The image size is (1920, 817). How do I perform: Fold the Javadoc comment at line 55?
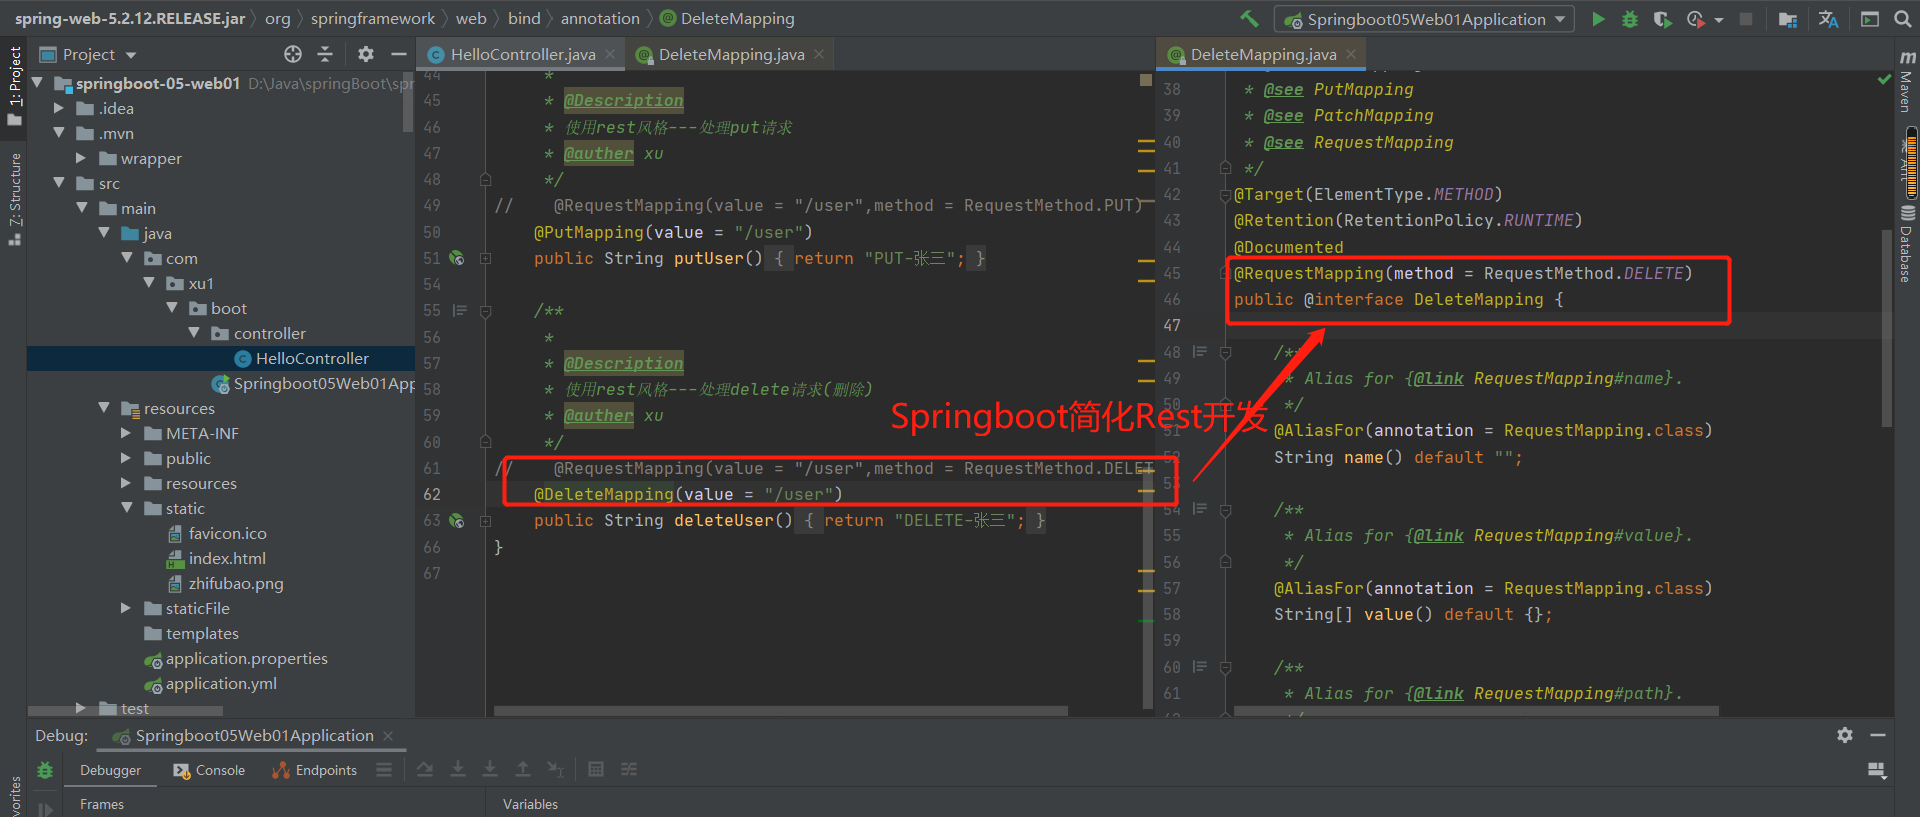coord(485,311)
